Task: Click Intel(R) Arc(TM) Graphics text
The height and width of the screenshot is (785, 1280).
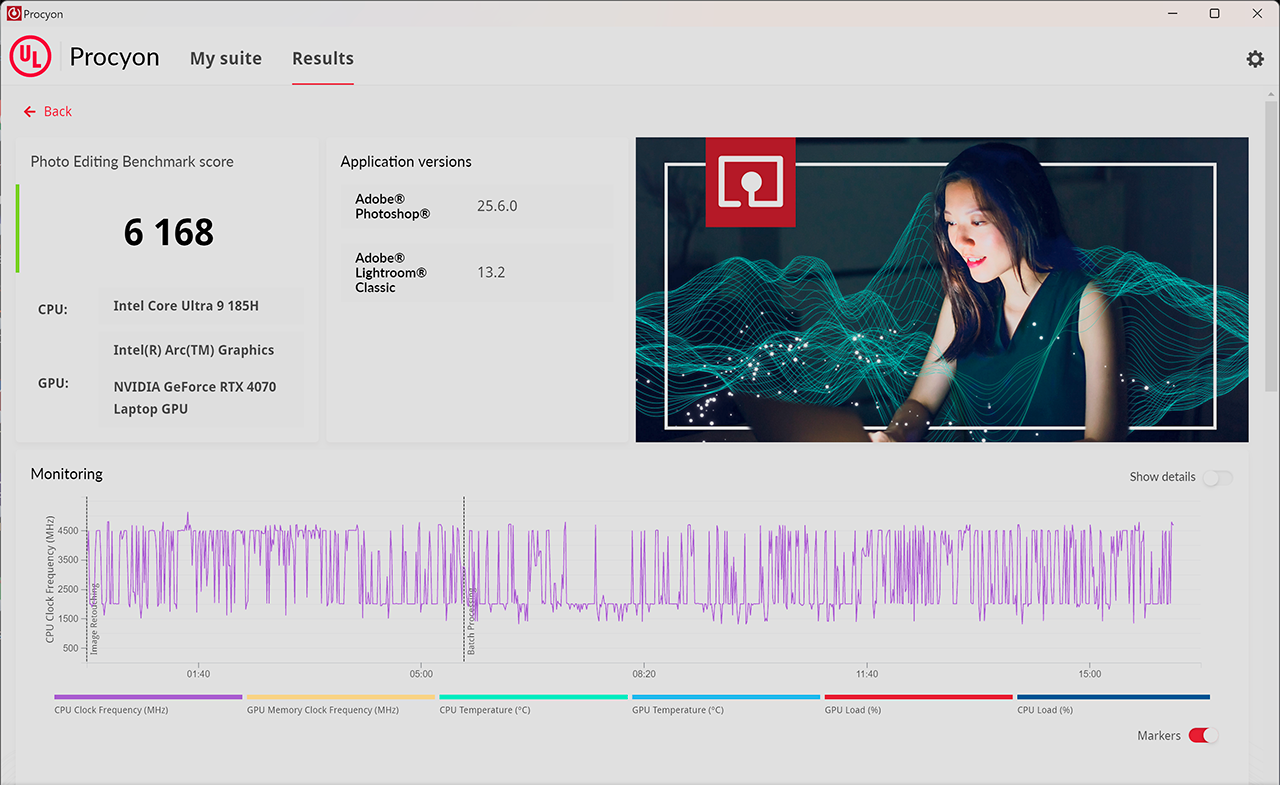Action: (194, 350)
